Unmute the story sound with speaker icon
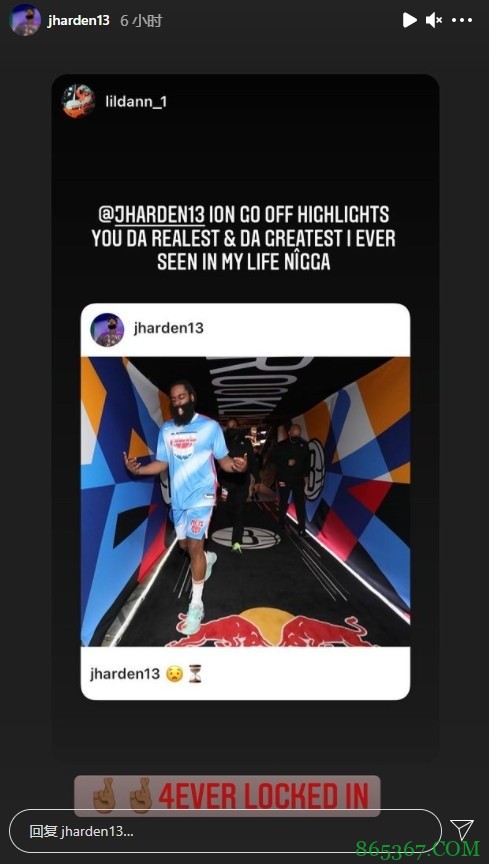489x864 pixels. click(x=434, y=20)
